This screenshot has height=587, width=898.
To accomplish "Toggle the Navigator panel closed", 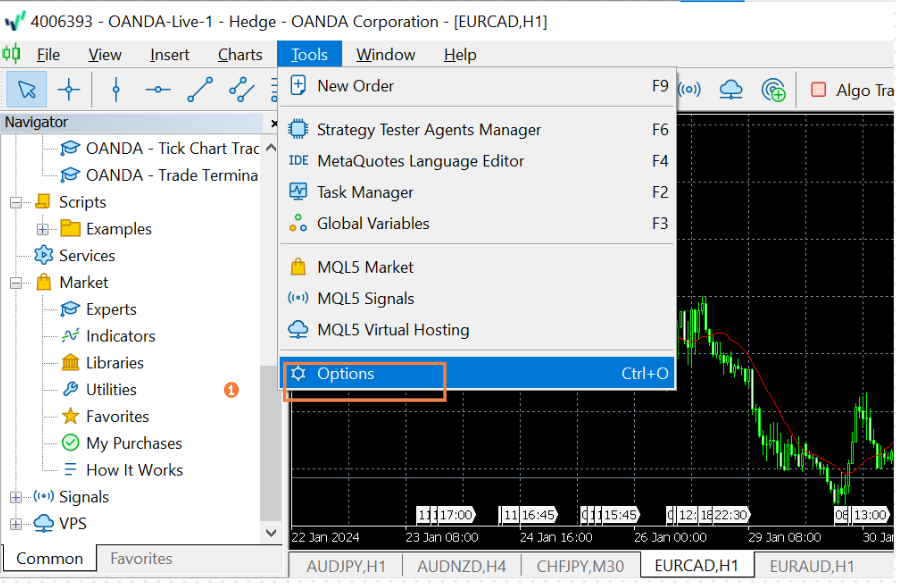I will click(x=273, y=122).
